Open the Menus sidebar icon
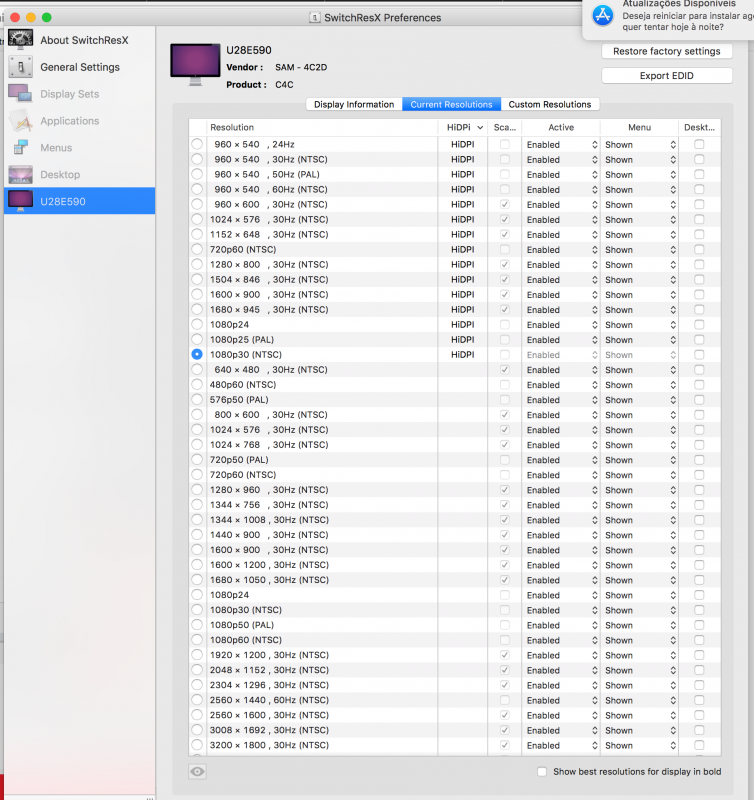This screenshot has height=800, width=754. click(20, 147)
